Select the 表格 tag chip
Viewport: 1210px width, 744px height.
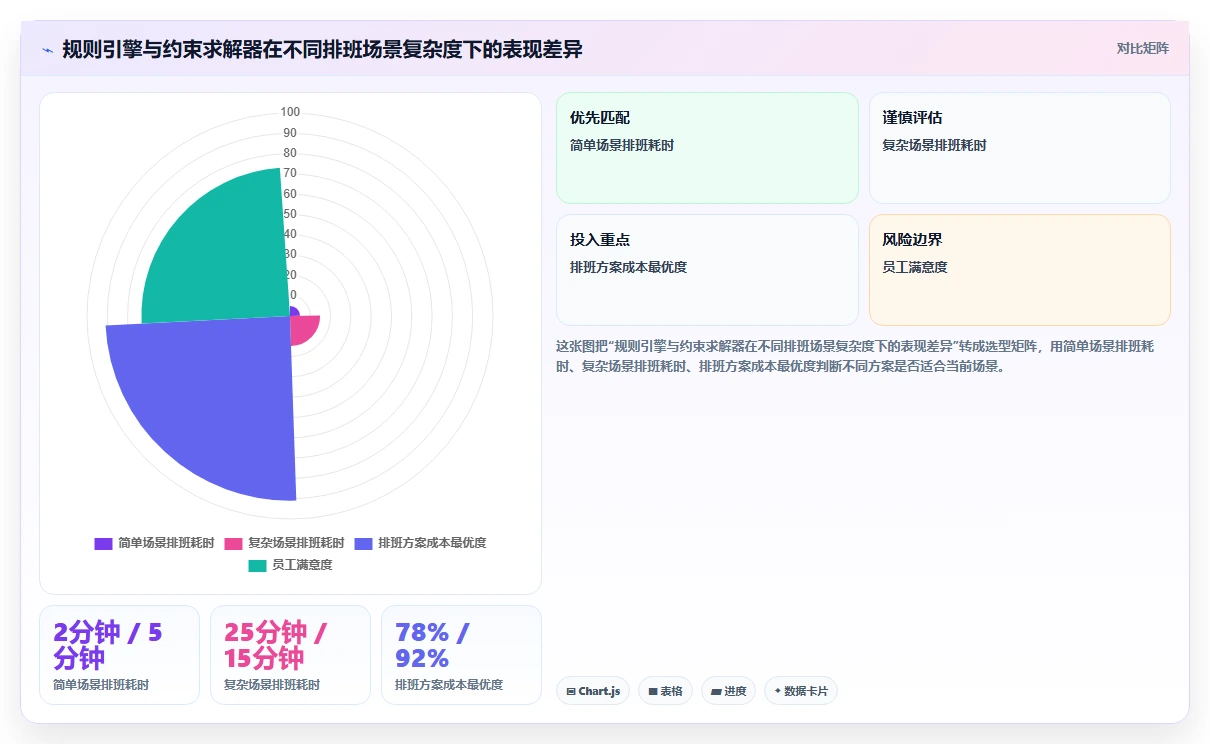click(x=665, y=691)
